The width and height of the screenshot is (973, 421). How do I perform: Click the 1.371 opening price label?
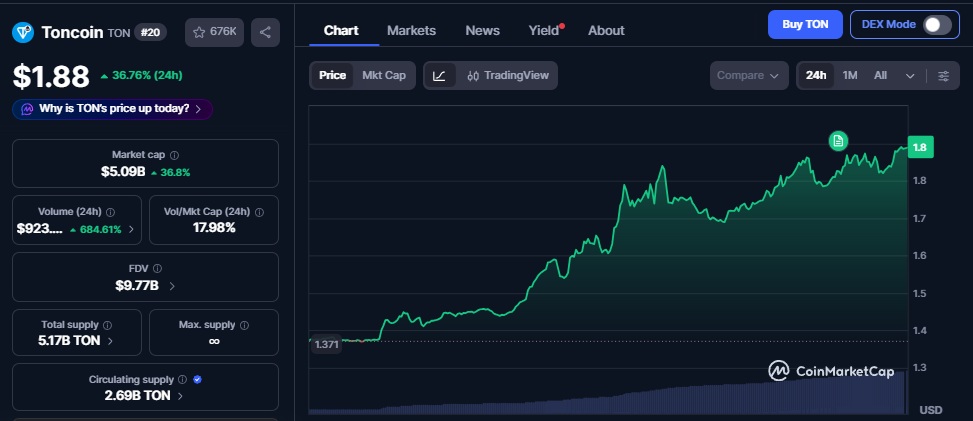326,345
